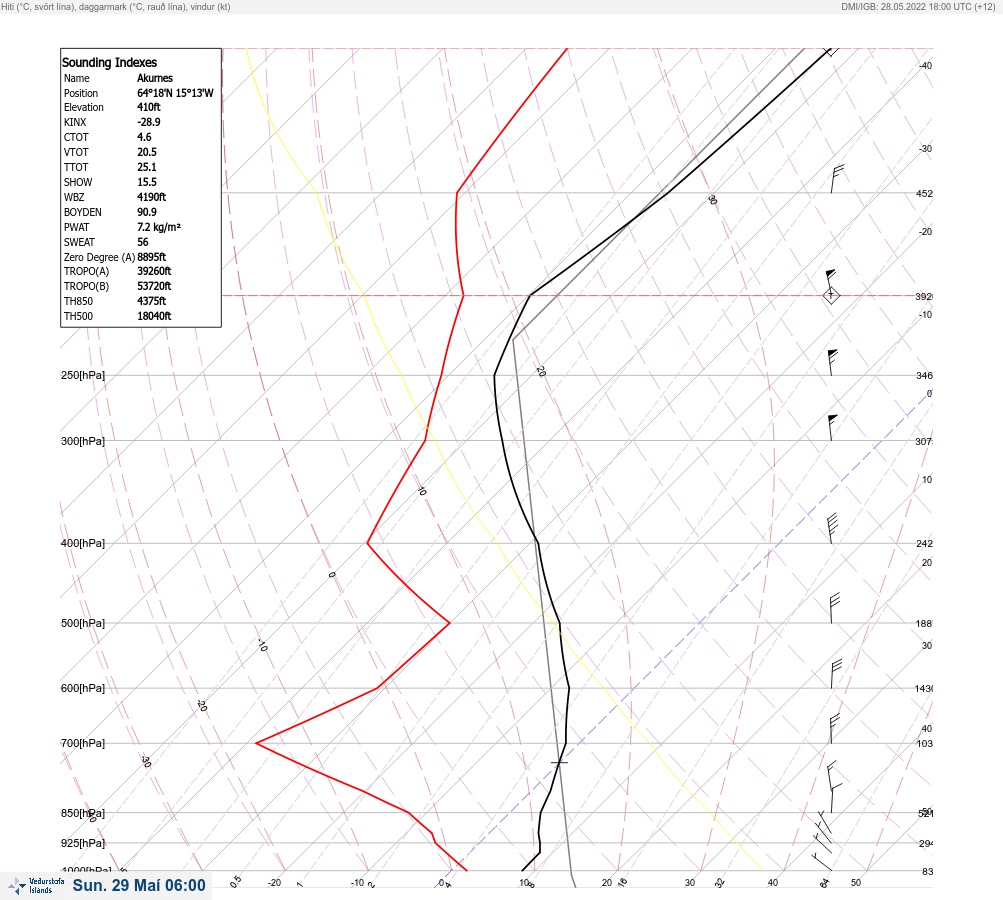
Task: Click the 925[hPa] pressure label
Action: (83, 843)
